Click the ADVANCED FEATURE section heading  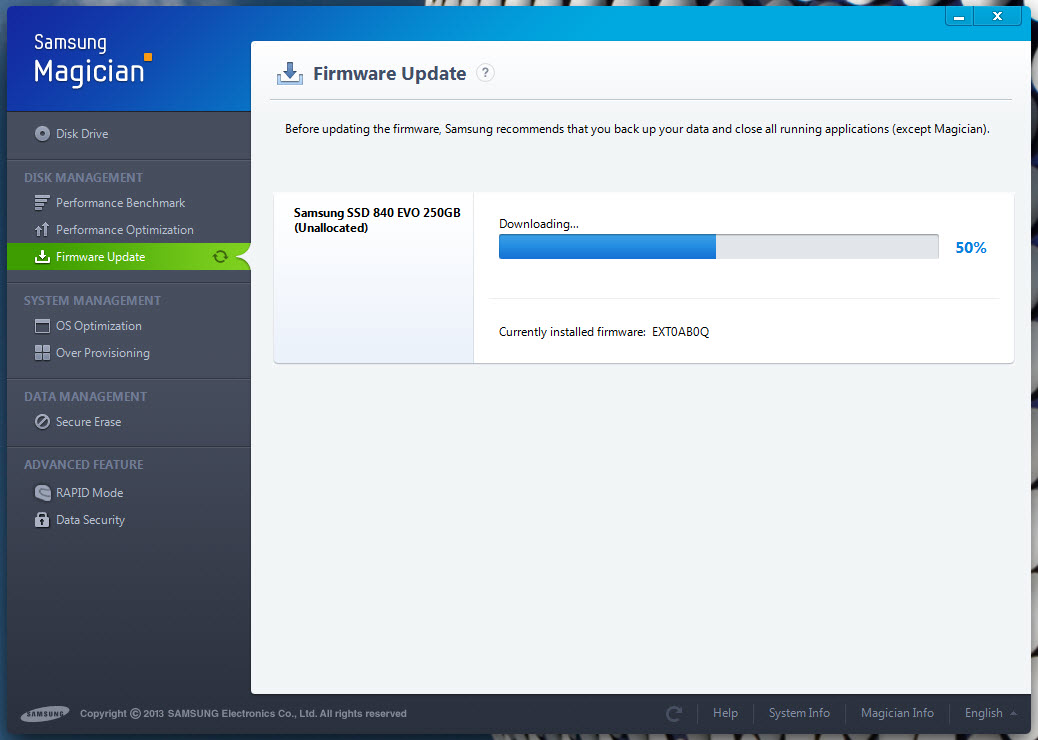[x=83, y=465]
